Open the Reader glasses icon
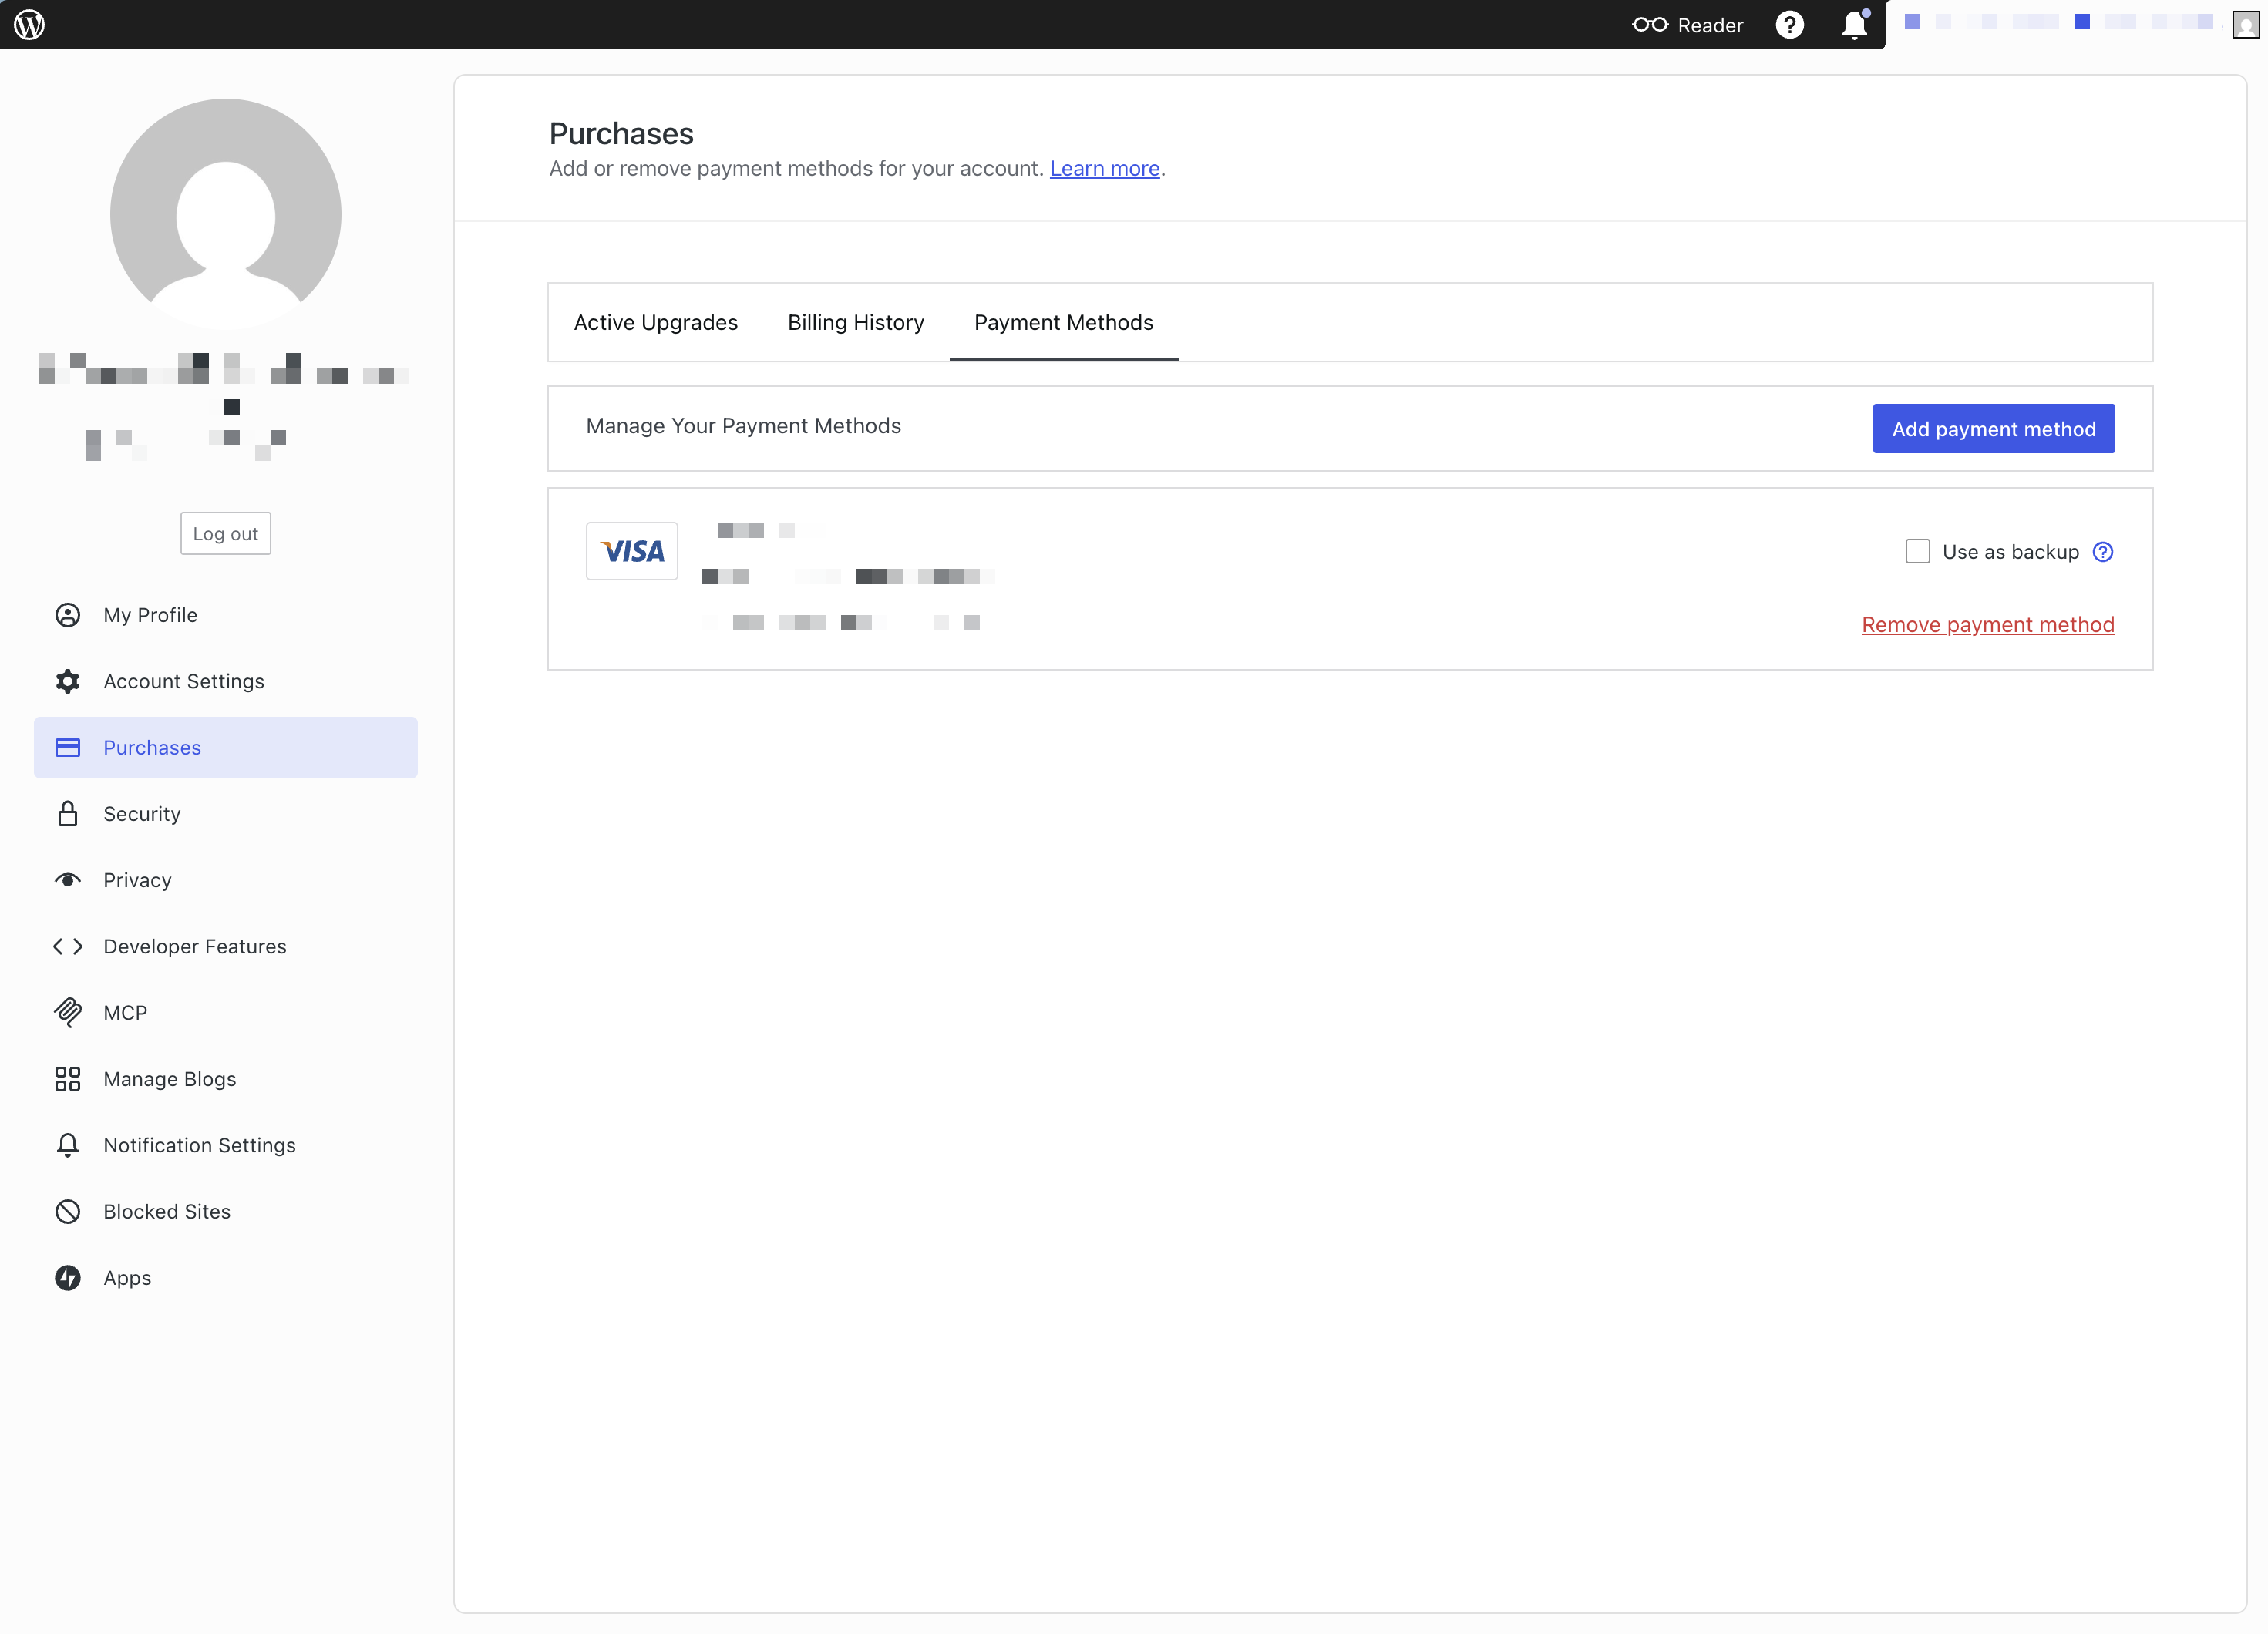Viewport: 2268px width, 1634px height. tap(1649, 25)
